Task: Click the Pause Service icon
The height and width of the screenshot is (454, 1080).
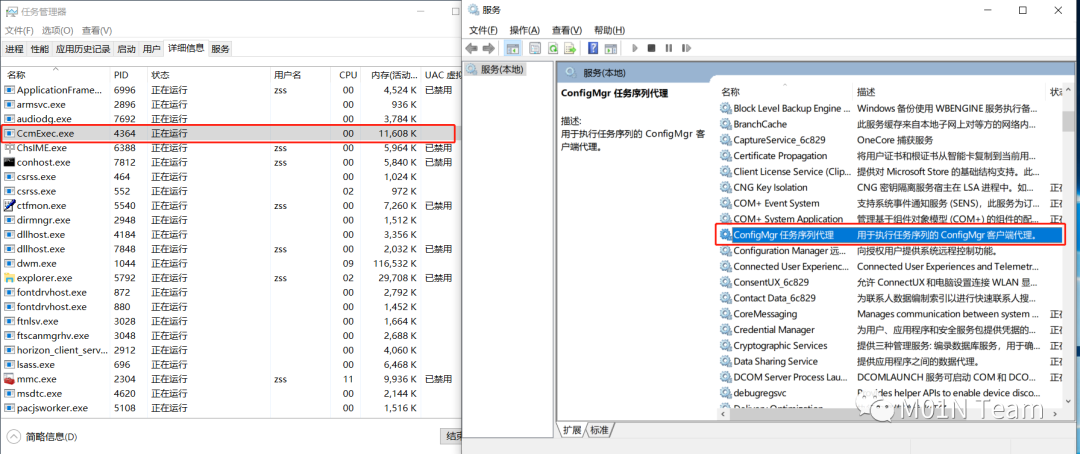Action: [x=668, y=48]
